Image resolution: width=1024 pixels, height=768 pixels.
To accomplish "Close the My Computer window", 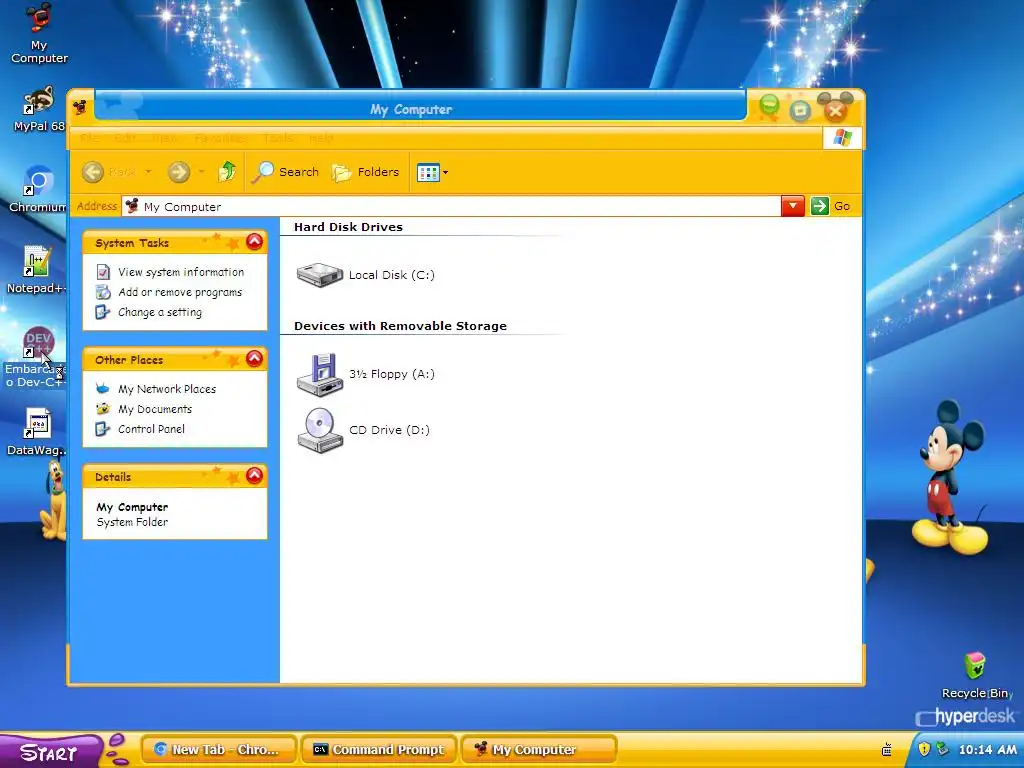I will [835, 109].
